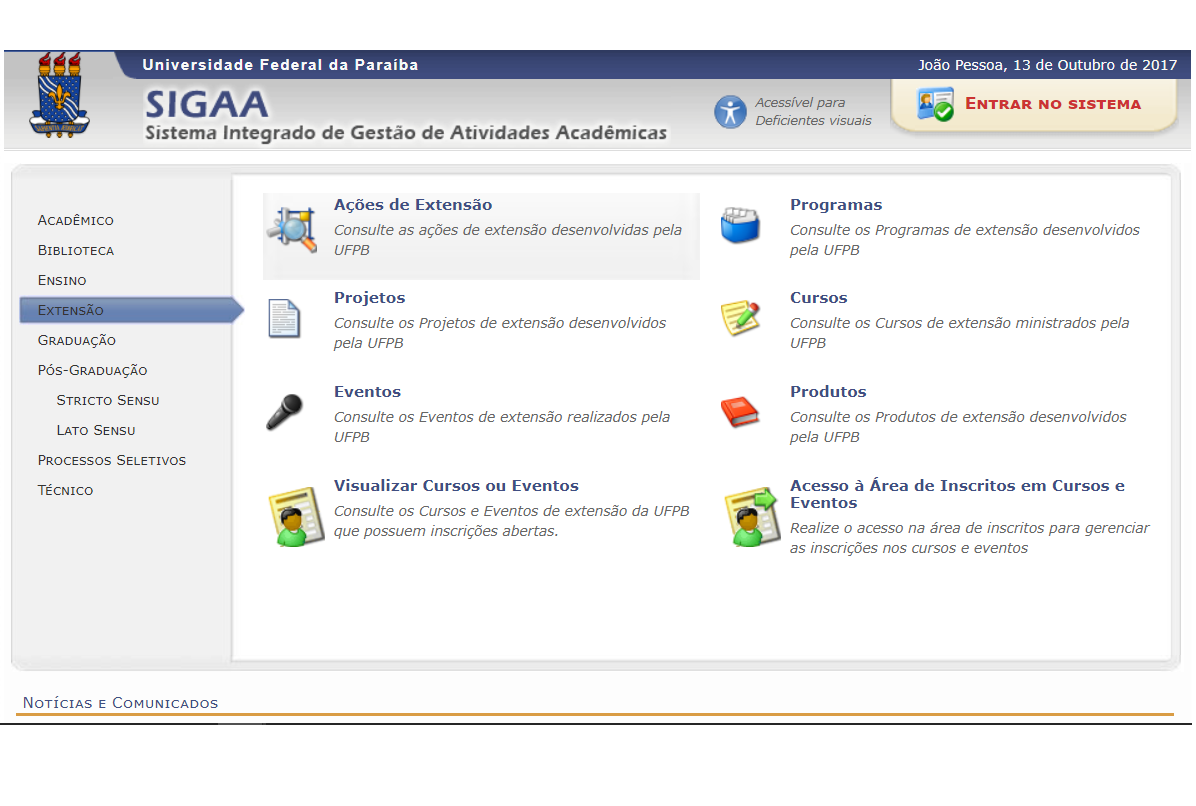Screen dimensions: 1196x806
Task: Click the Projetos document icon
Action: (x=285, y=318)
